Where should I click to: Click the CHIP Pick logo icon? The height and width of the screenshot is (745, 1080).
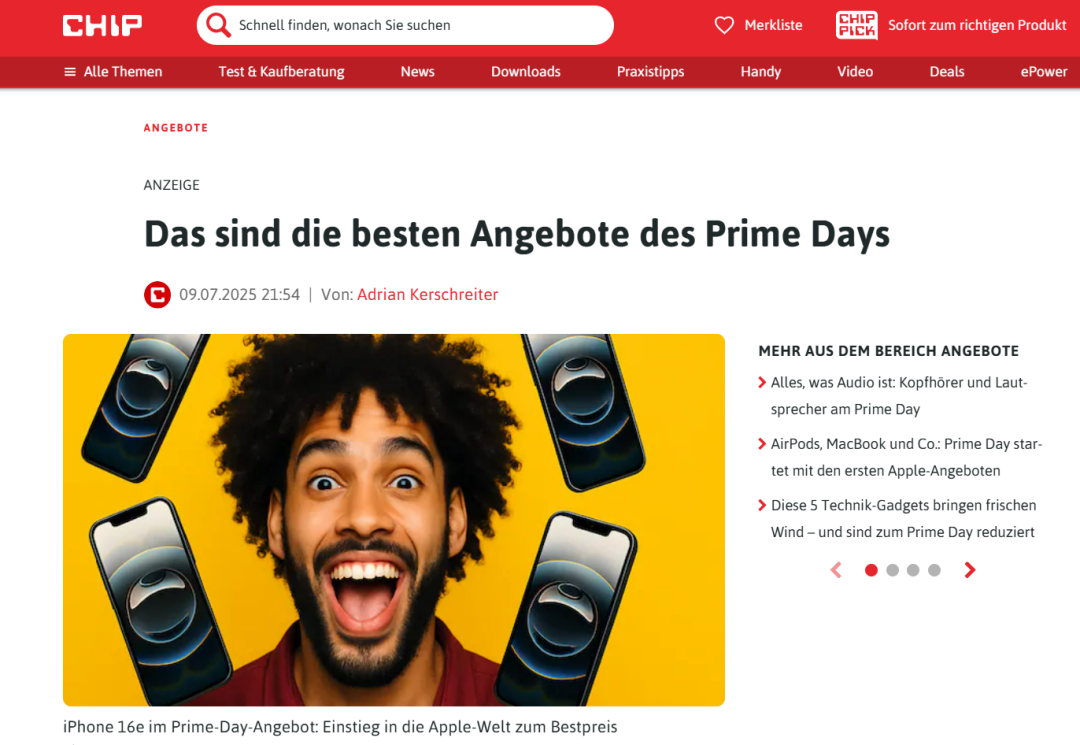click(x=856, y=25)
